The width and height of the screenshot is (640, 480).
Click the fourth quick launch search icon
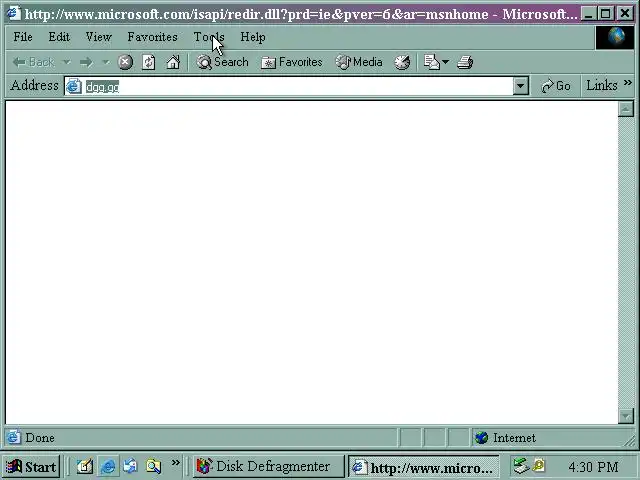tap(153, 466)
